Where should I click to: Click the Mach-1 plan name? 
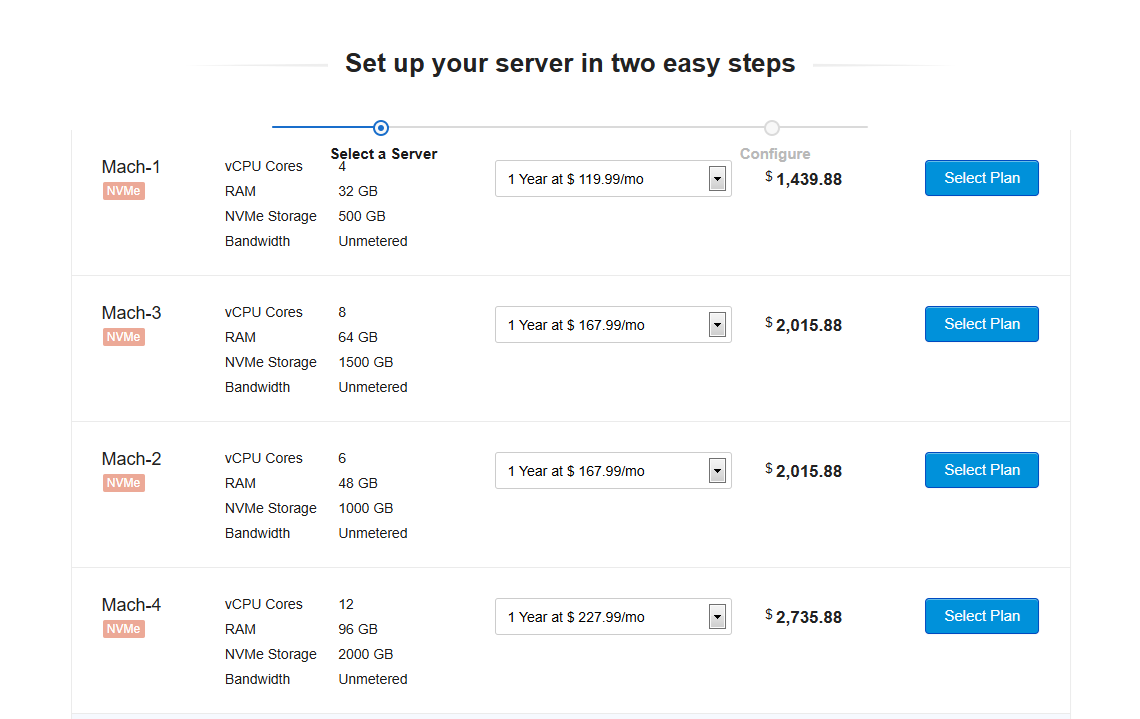pyautogui.click(x=131, y=167)
